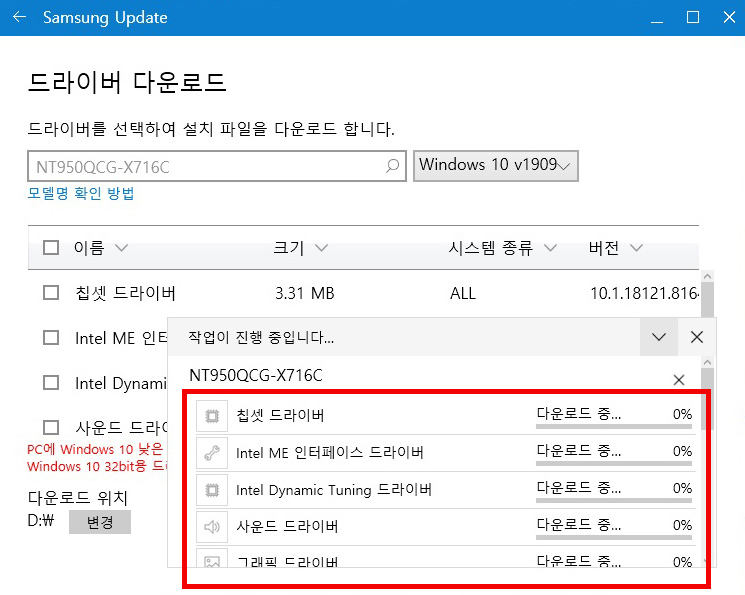Screen dimensions: 745x595
Task: Check the 칩셋 드라이버 checkbox
Action: [x=51, y=292]
